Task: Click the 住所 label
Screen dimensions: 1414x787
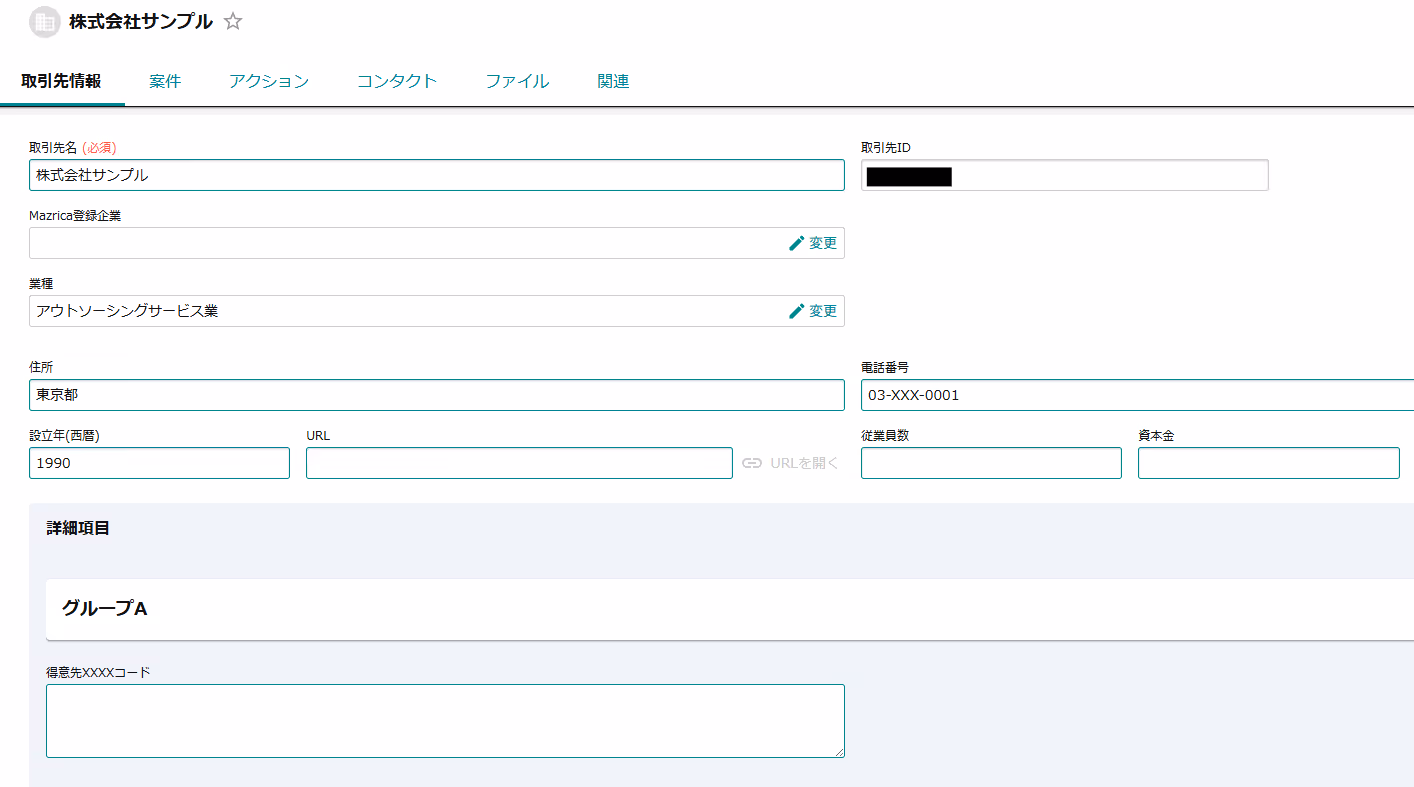Action: tap(41, 367)
